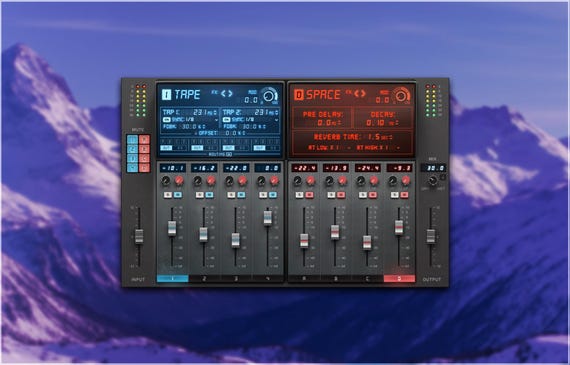This screenshot has width=570, height=365.
Task: Toggle the ON sync switch for Tap 2
Action: click(x=226, y=120)
